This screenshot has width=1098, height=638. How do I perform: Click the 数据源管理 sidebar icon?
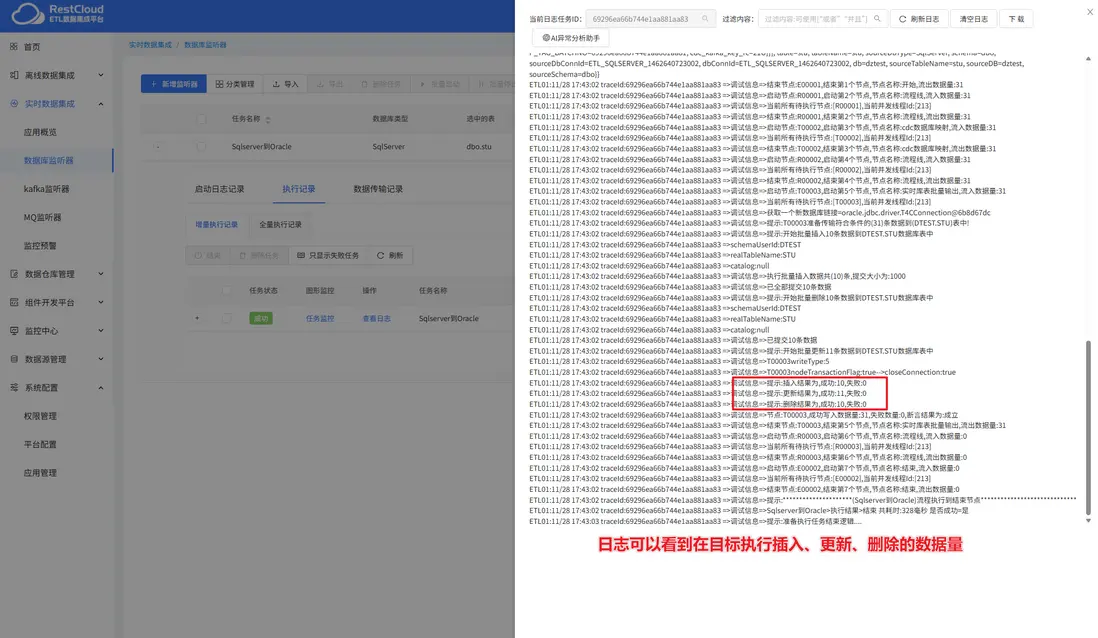(x=14, y=359)
